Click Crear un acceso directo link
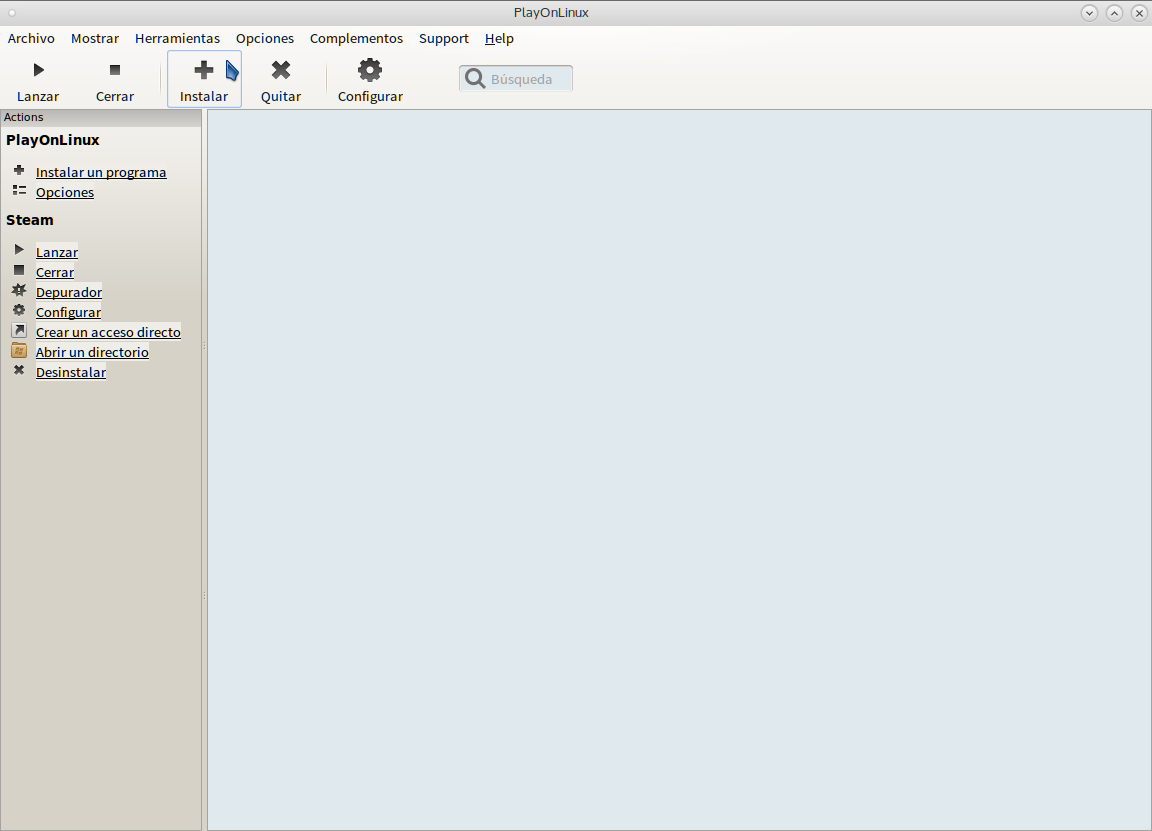Image resolution: width=1152 pixels, height=831 pixels. [x=108, y=332]
